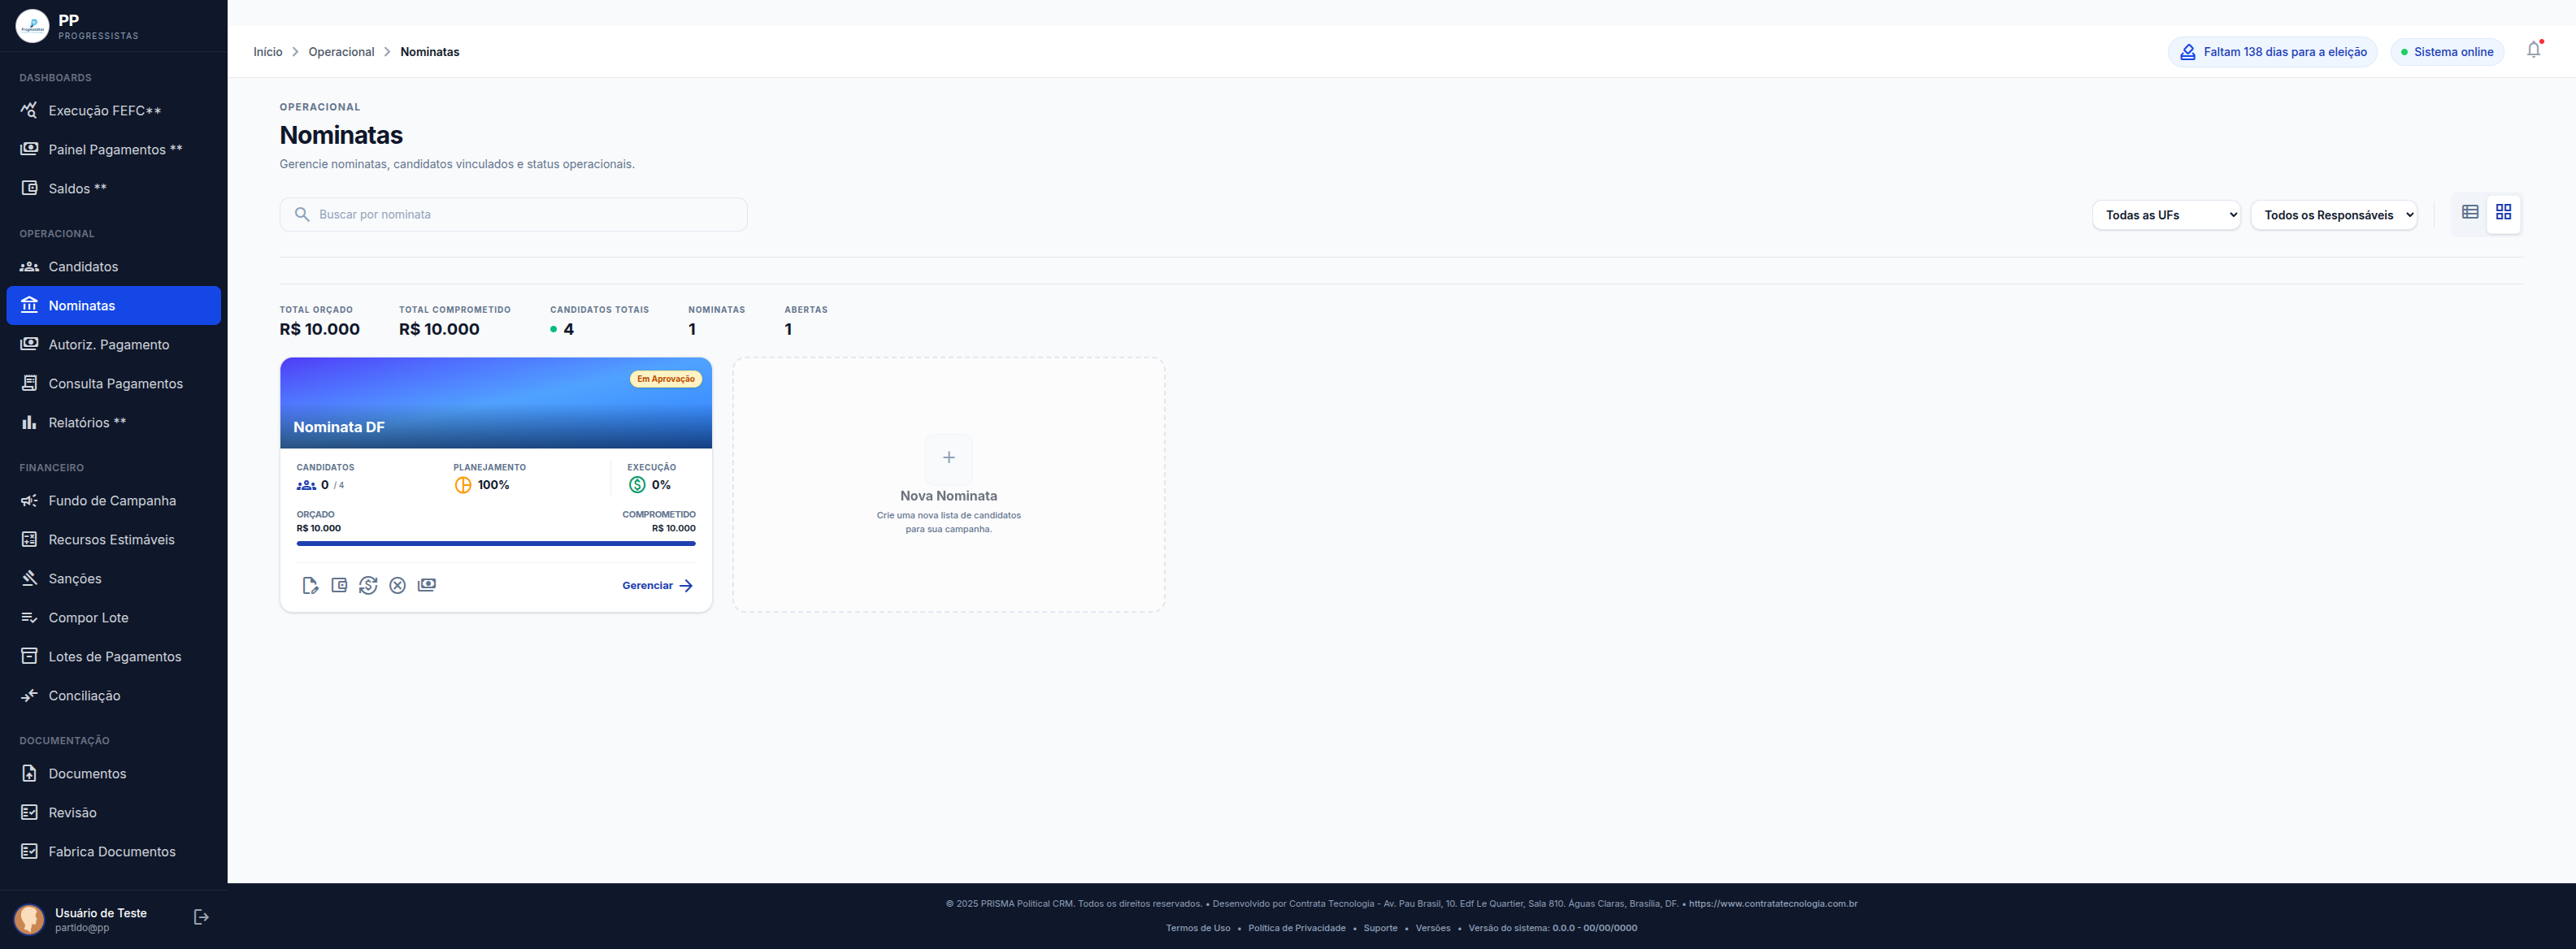The height and width of the screenshot is (949, 2576).
Task: Click the Candidatos Totais value 4
Action: click(568, 329)
